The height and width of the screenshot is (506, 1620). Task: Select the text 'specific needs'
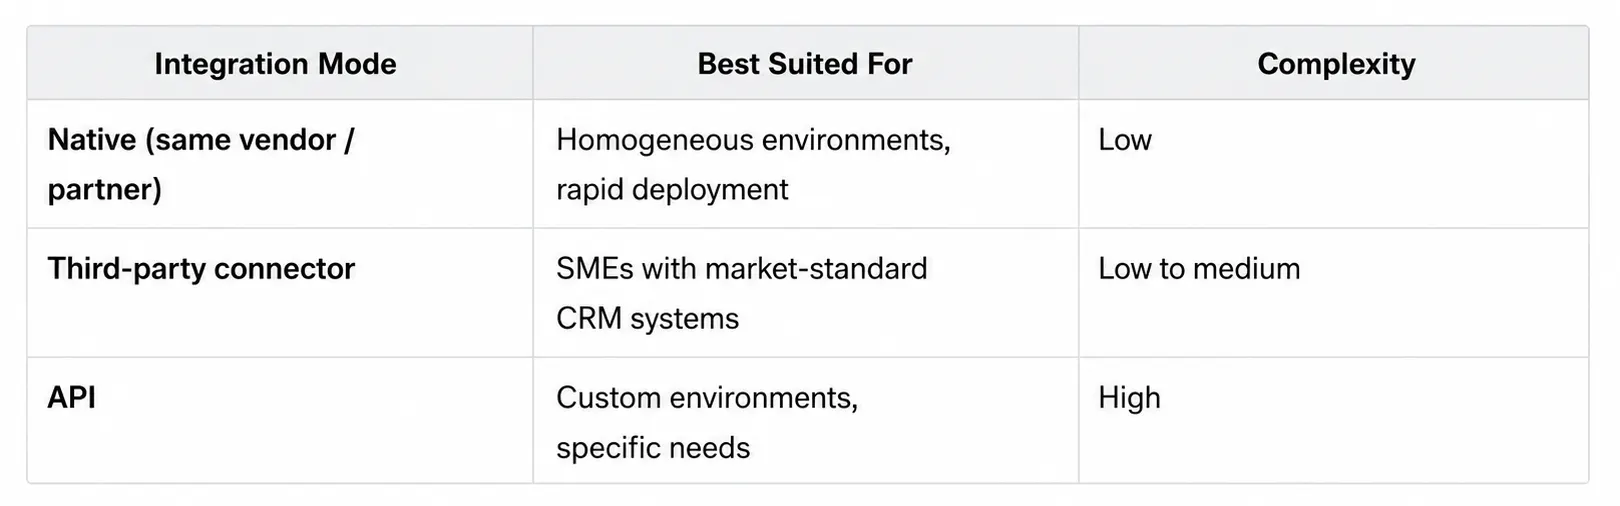tap(653, 448)
